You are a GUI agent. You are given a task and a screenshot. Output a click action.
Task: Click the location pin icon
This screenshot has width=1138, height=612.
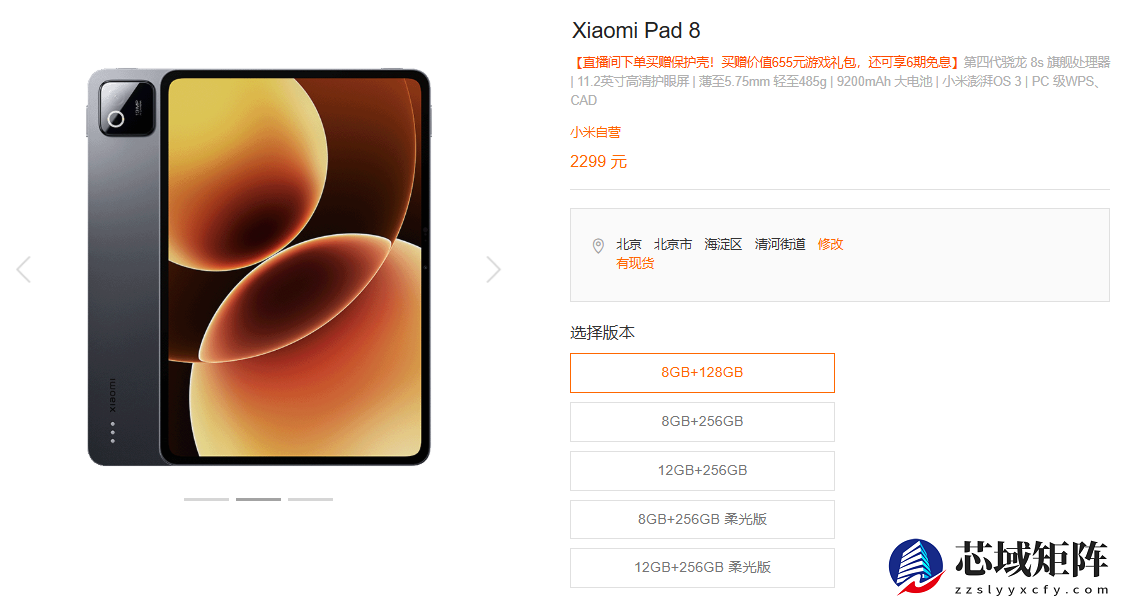coord(598,246)
